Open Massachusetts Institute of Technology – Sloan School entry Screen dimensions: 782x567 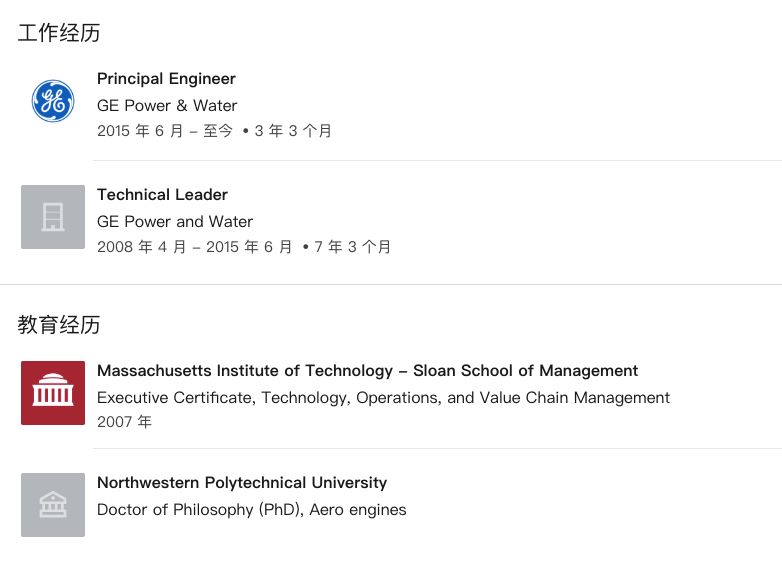(367, 371)
